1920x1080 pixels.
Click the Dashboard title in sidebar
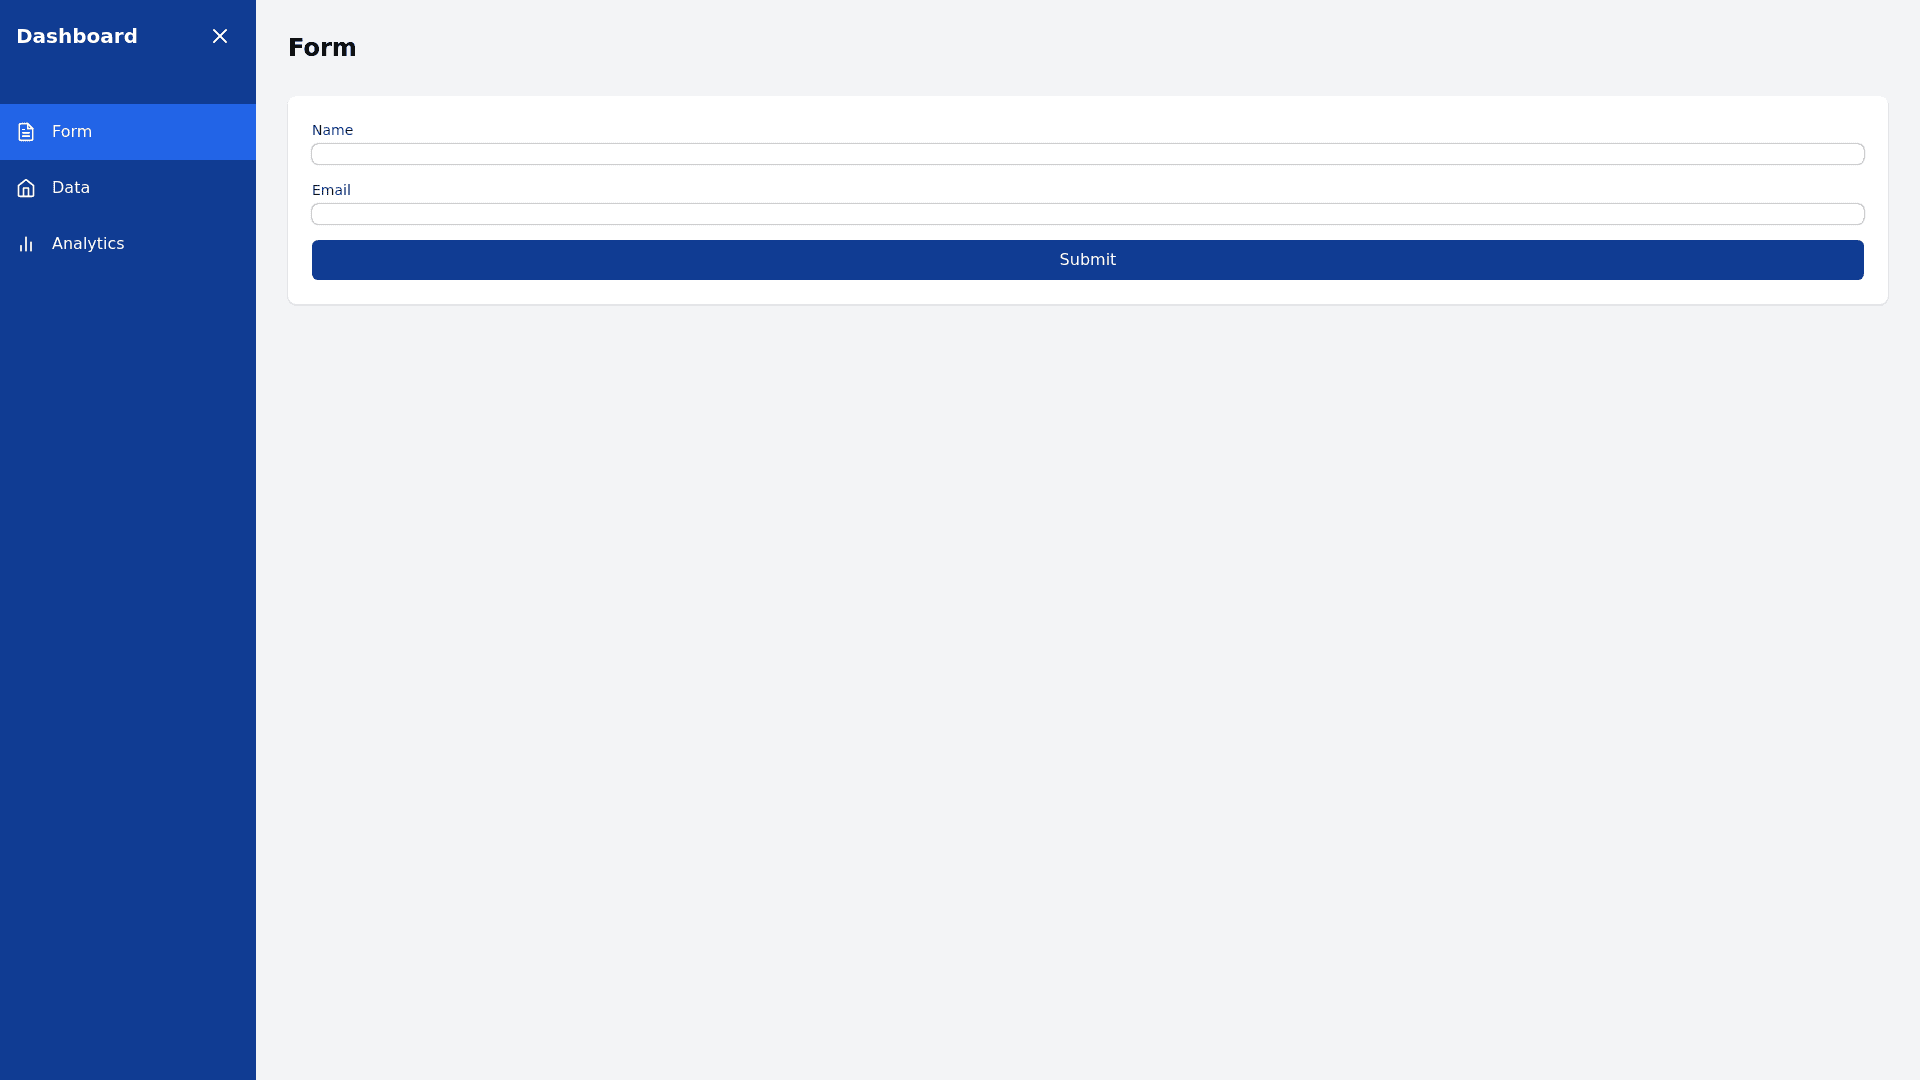(77, 36)
